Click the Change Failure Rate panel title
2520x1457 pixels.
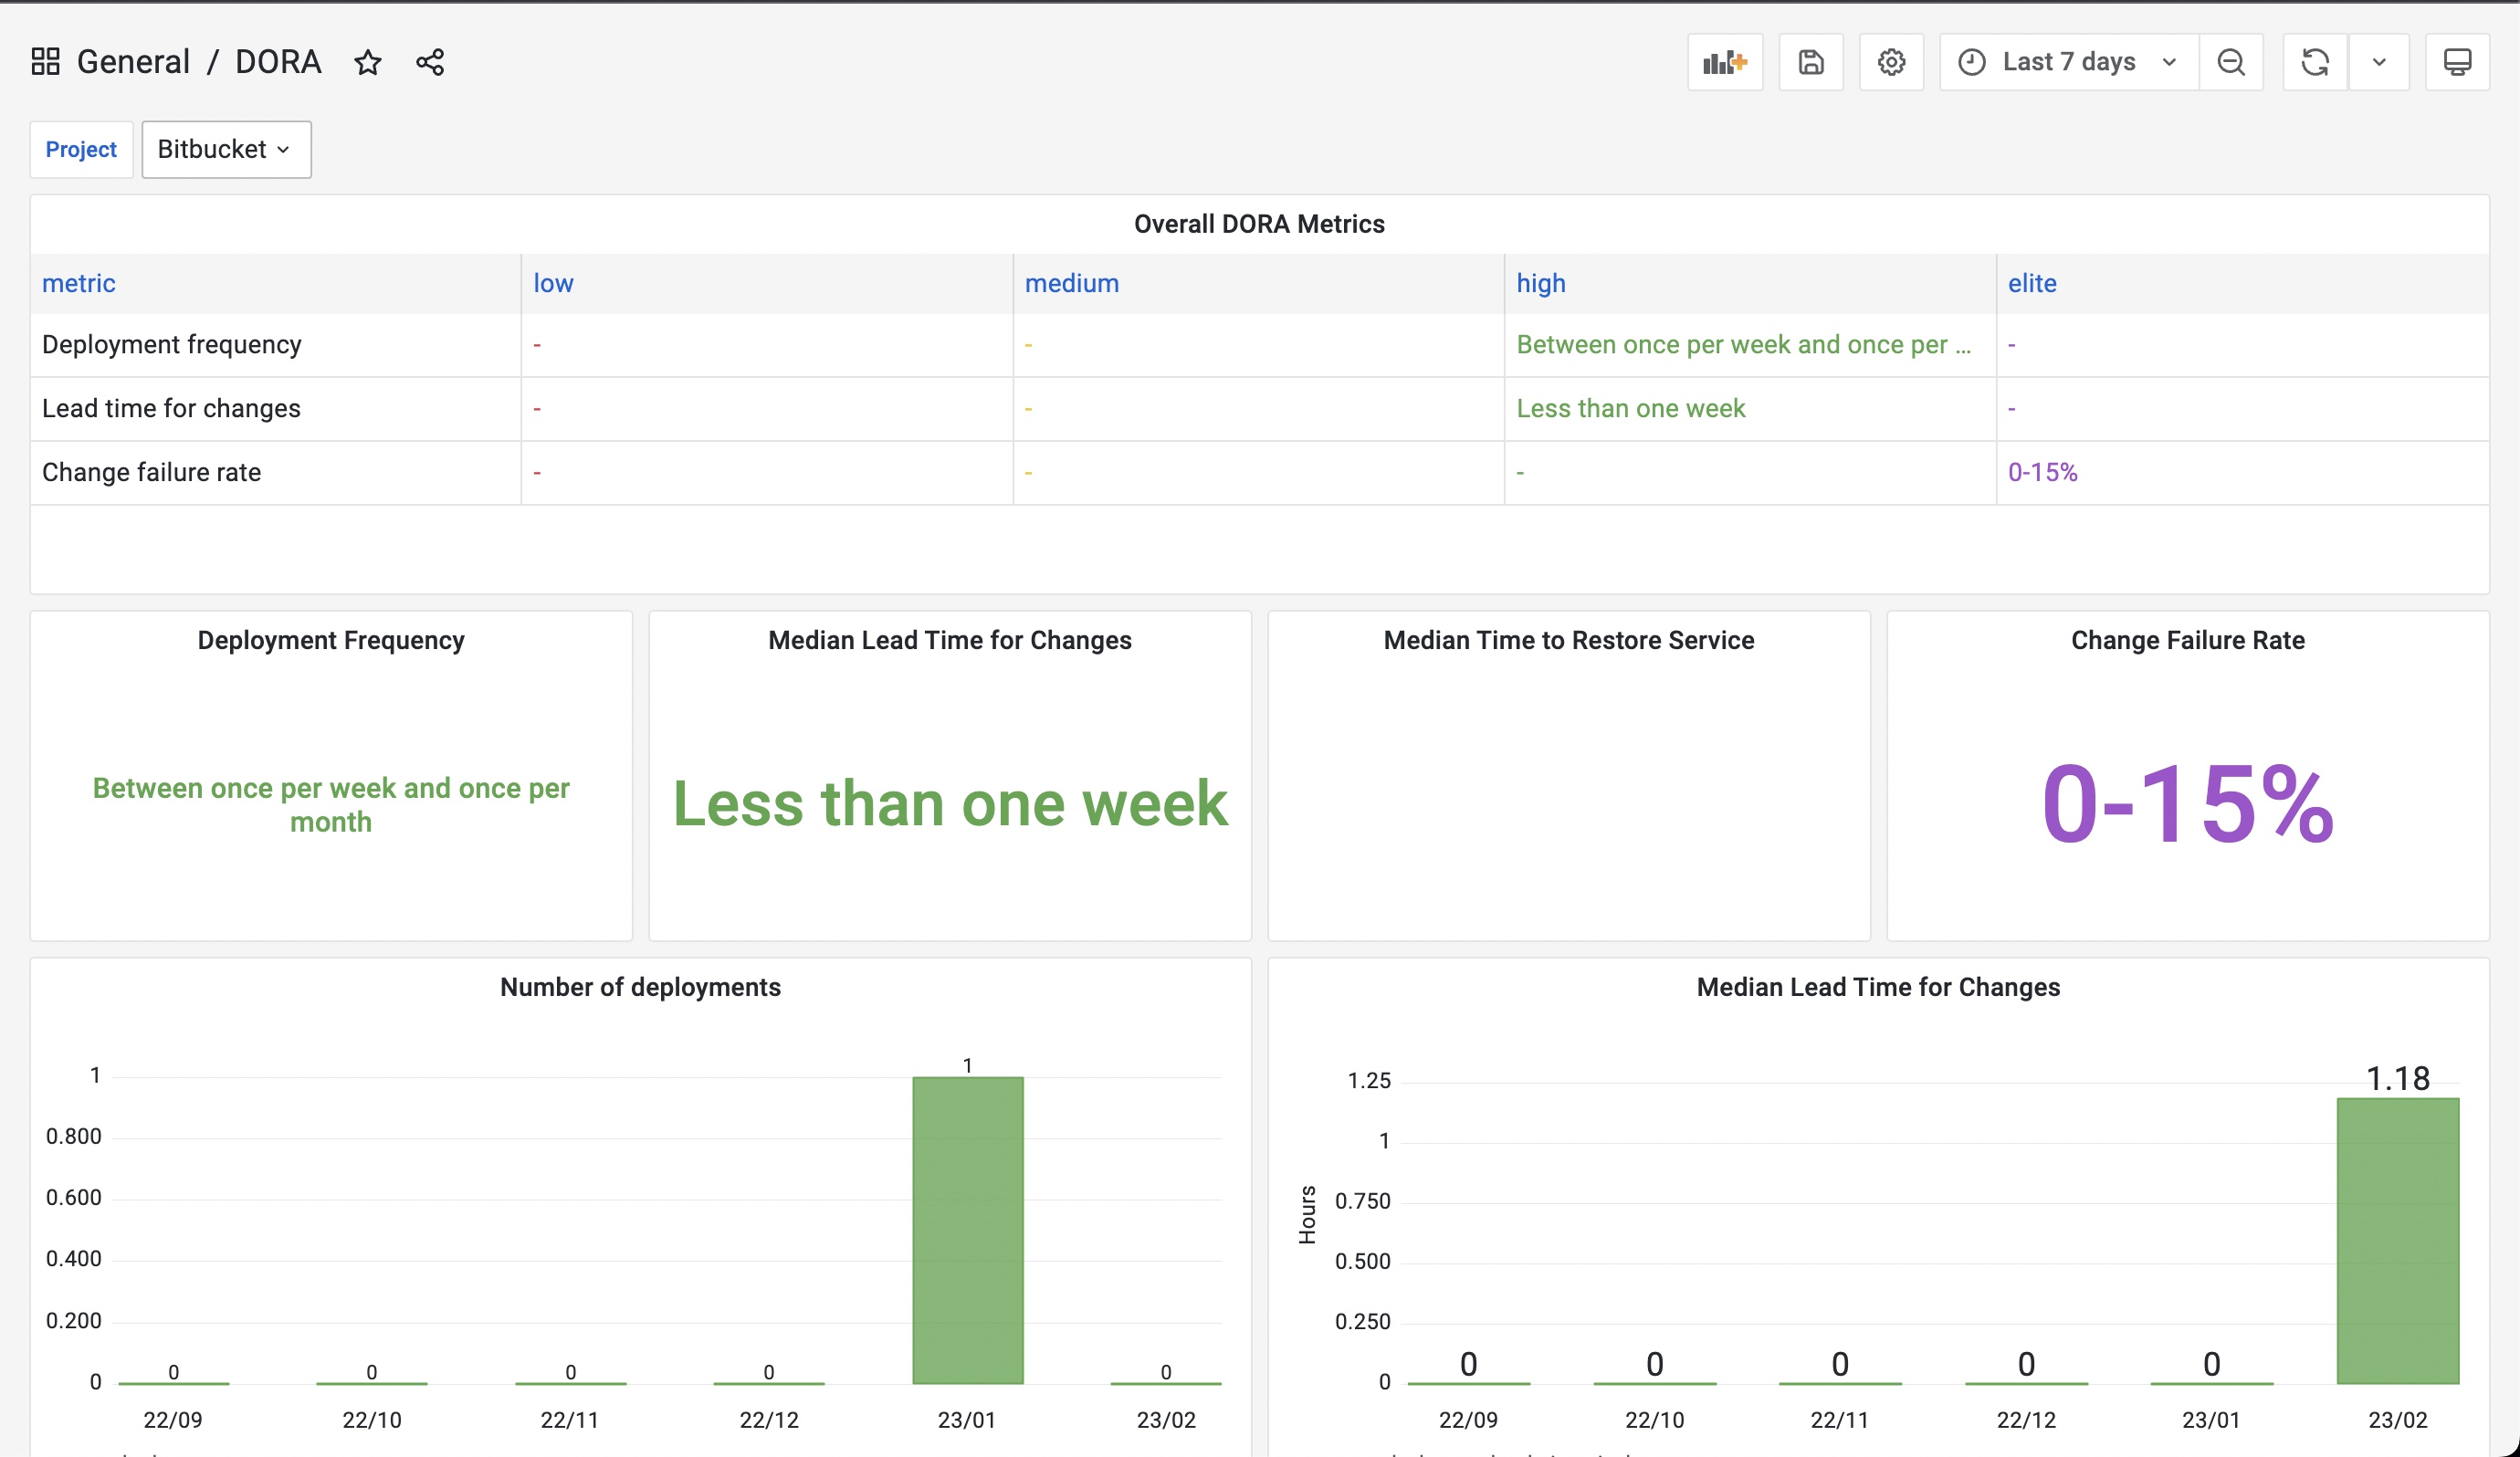(2187, 640)
